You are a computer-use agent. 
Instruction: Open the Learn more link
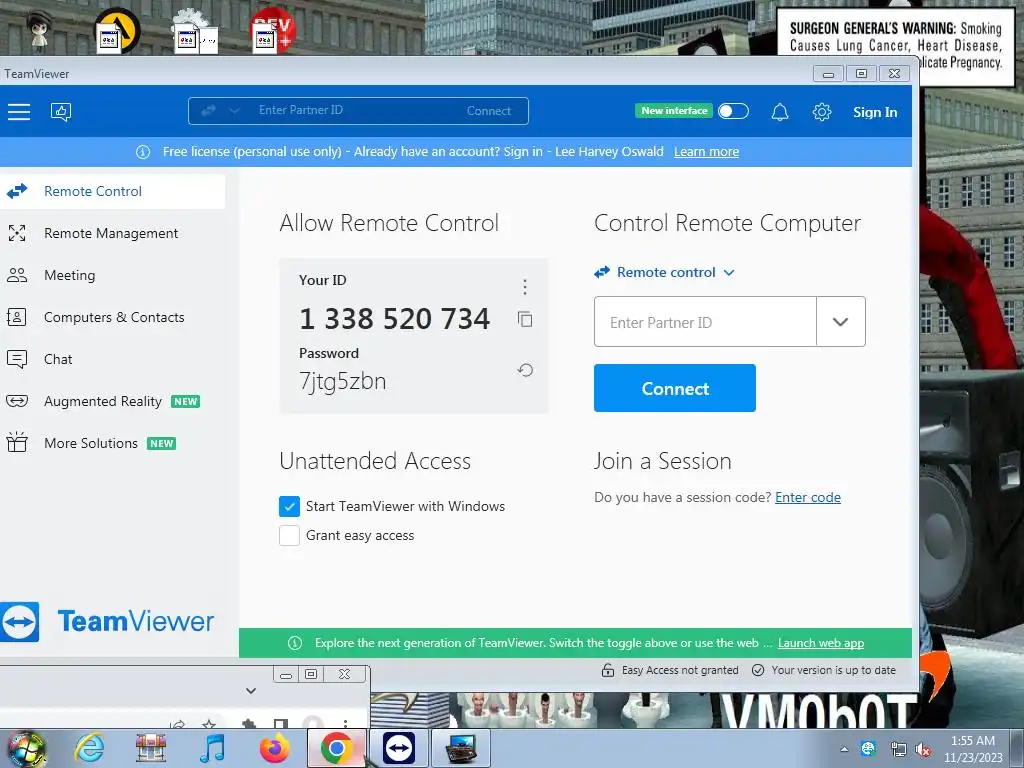[706, 152]
